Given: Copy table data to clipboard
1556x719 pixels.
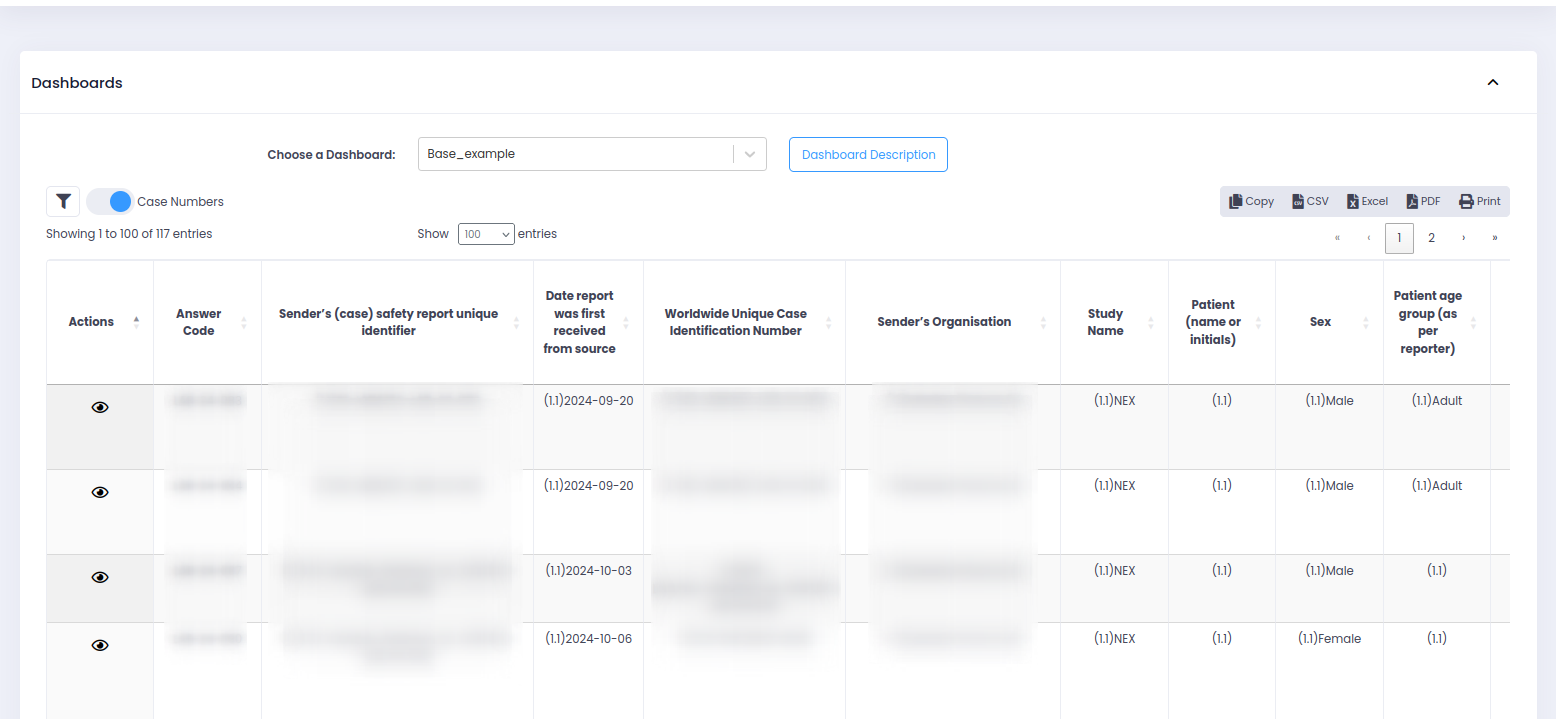Looking at the screenshot, I should (1251, 201).
